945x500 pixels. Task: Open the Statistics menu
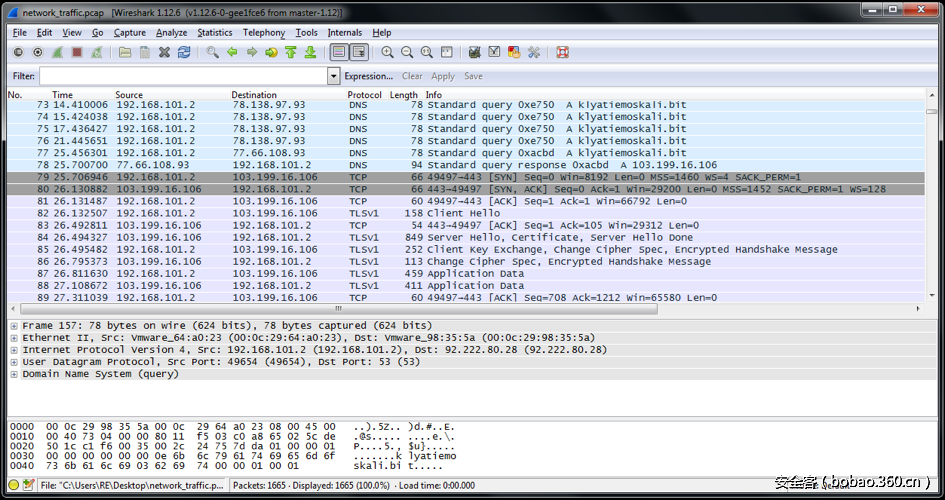(x=214, y=32)
